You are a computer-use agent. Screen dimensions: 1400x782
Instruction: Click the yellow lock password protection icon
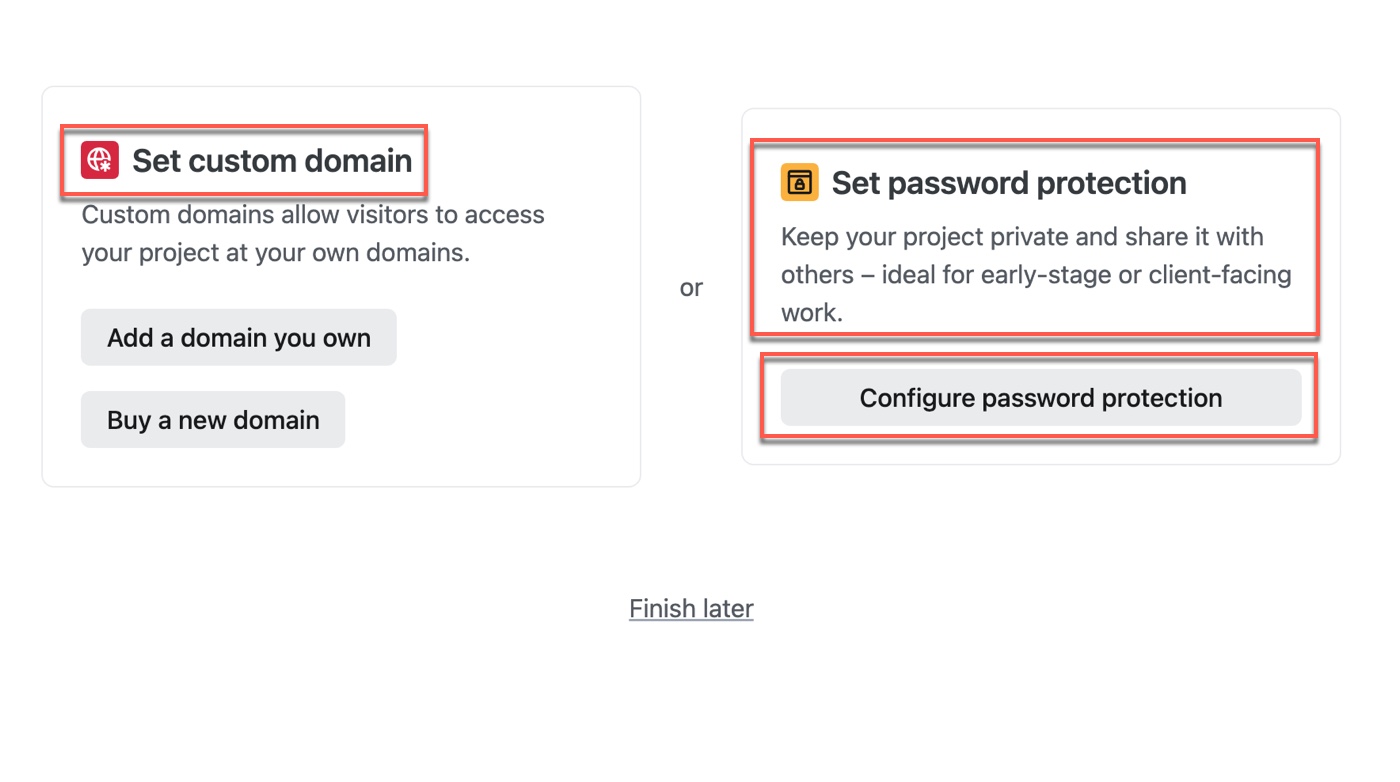click(x=800, y=182)
